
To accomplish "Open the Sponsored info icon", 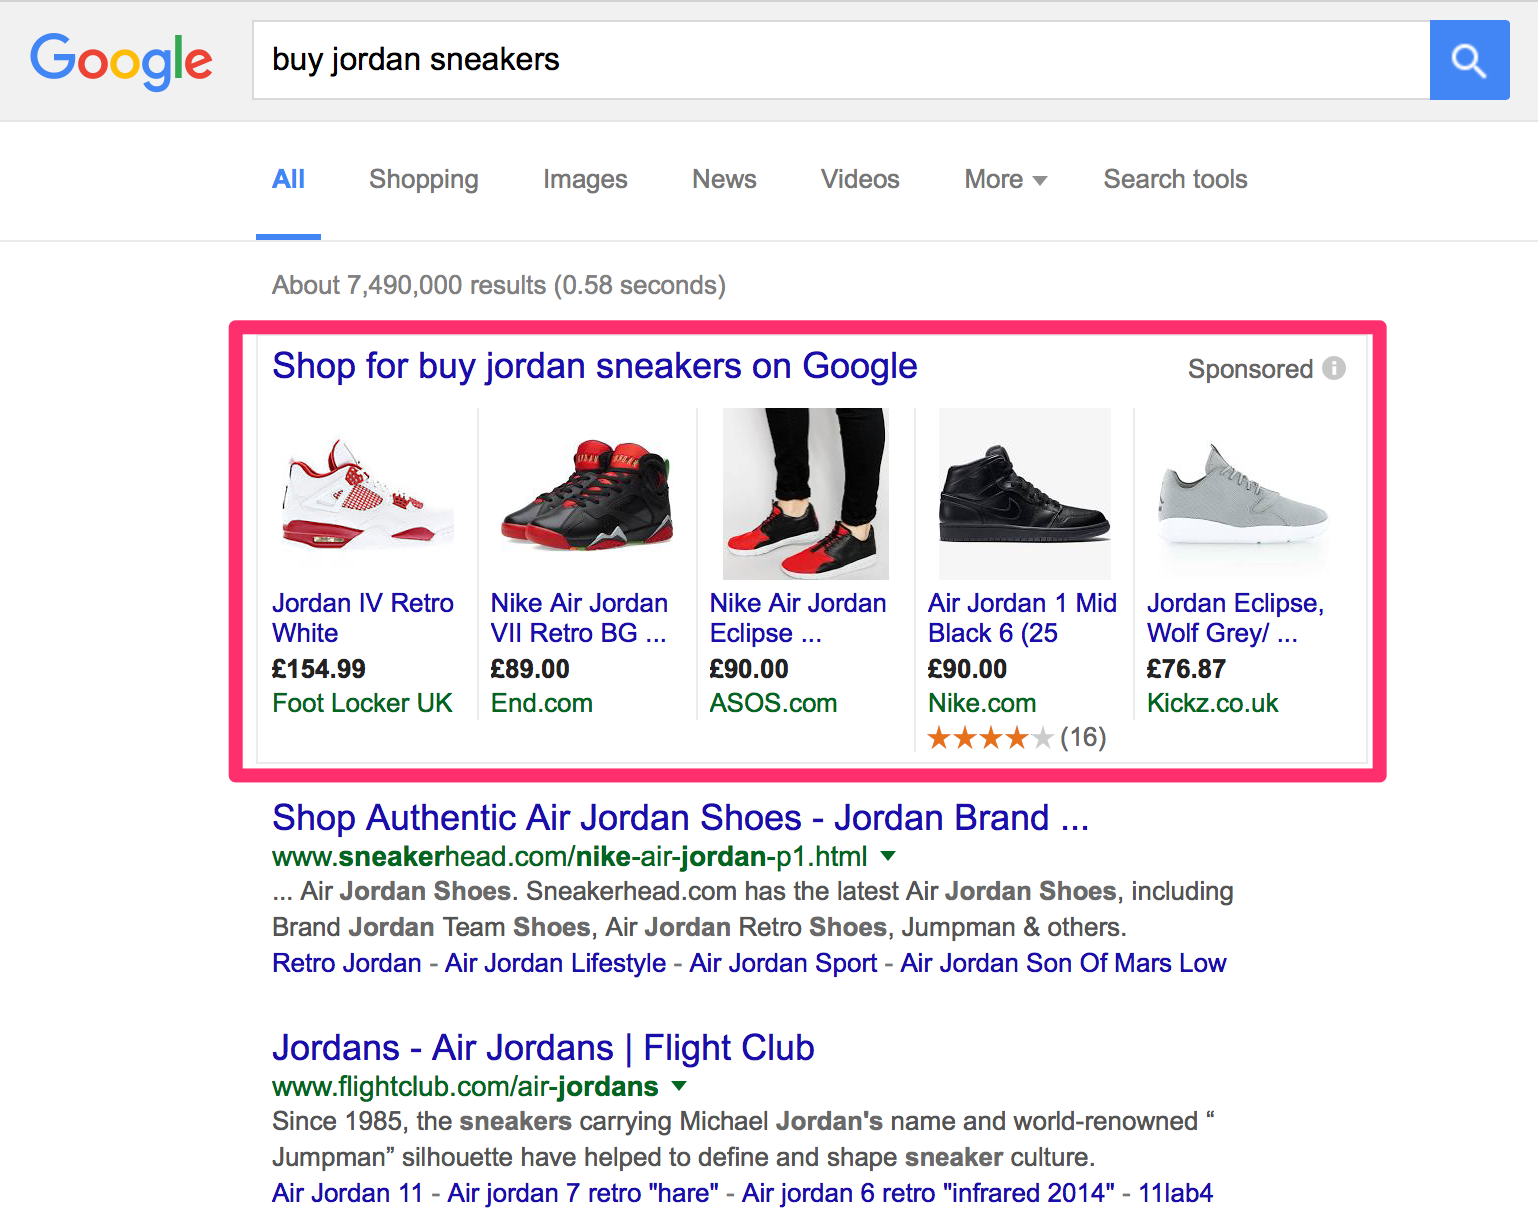I will [x=1334, y=368].
